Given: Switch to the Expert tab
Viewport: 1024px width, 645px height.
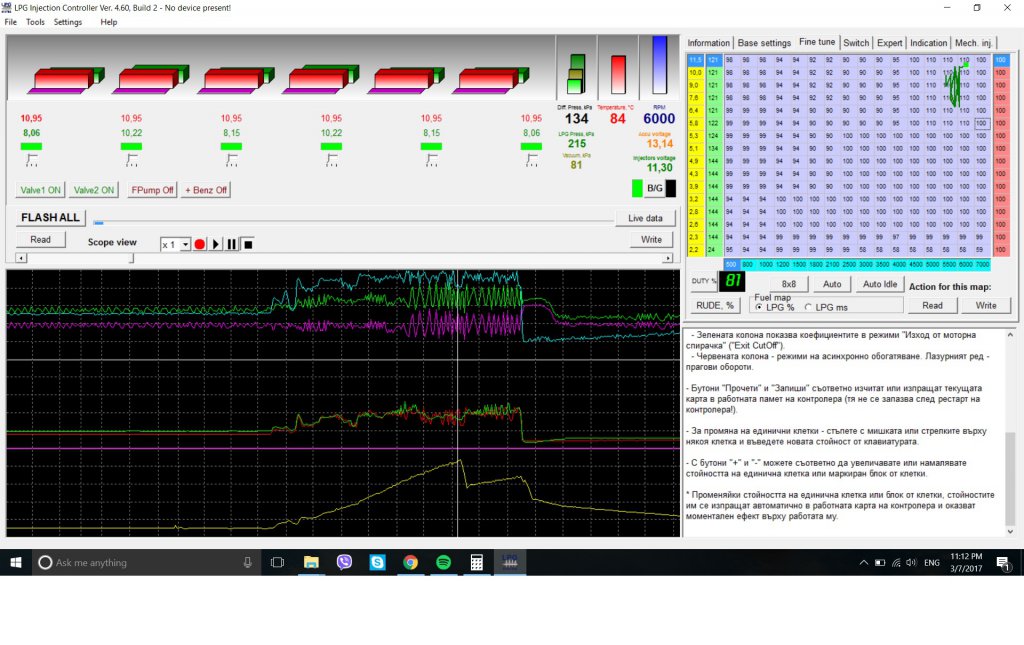Looking at the screenshot, I should [x=889, y=43].
